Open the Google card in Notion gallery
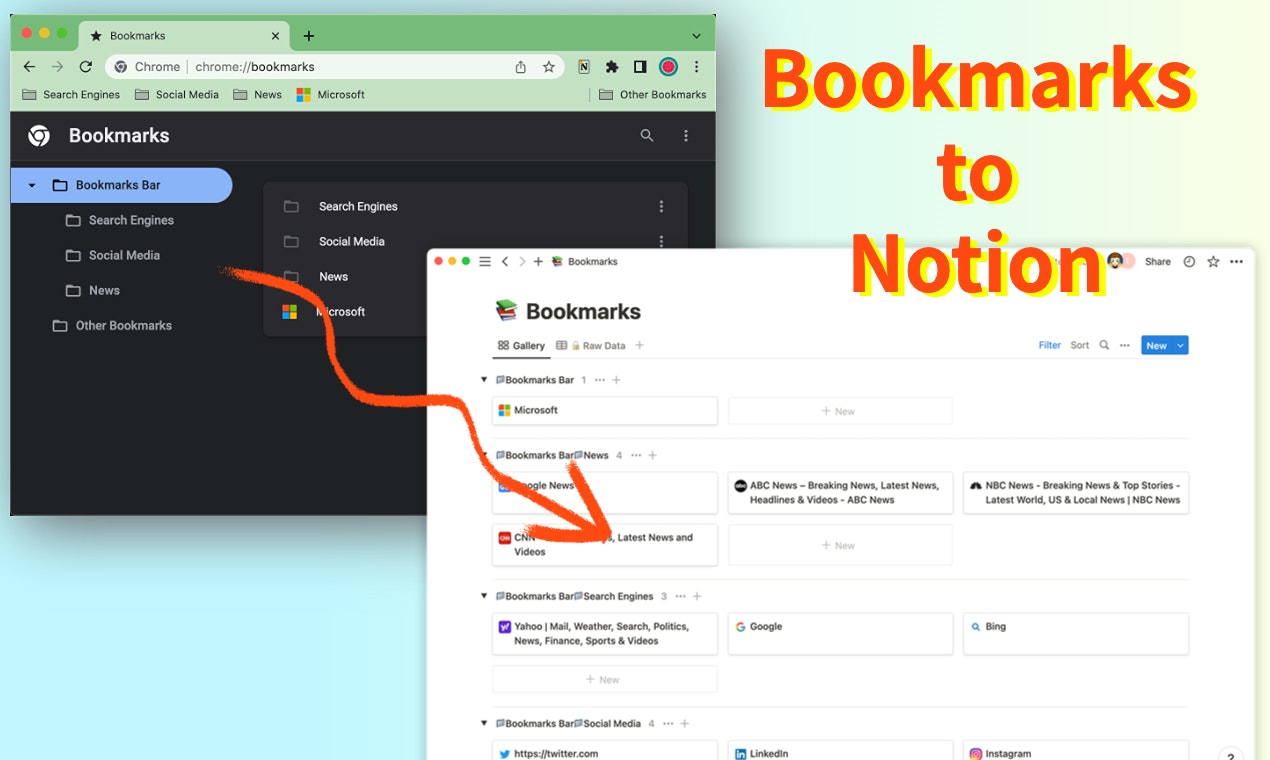1270x760 pixels. click(840, 634)
